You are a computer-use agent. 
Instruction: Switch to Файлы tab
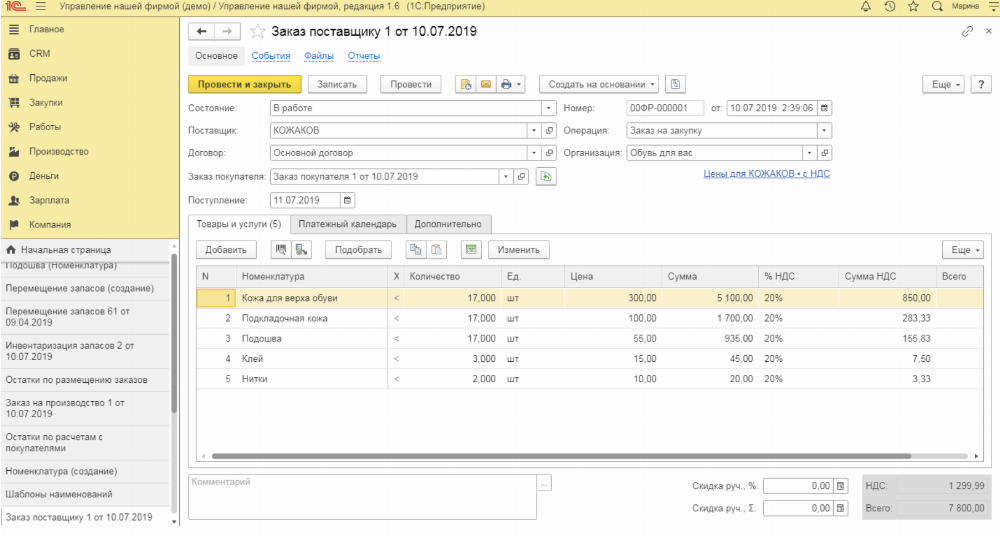click(x=319, y=56)
